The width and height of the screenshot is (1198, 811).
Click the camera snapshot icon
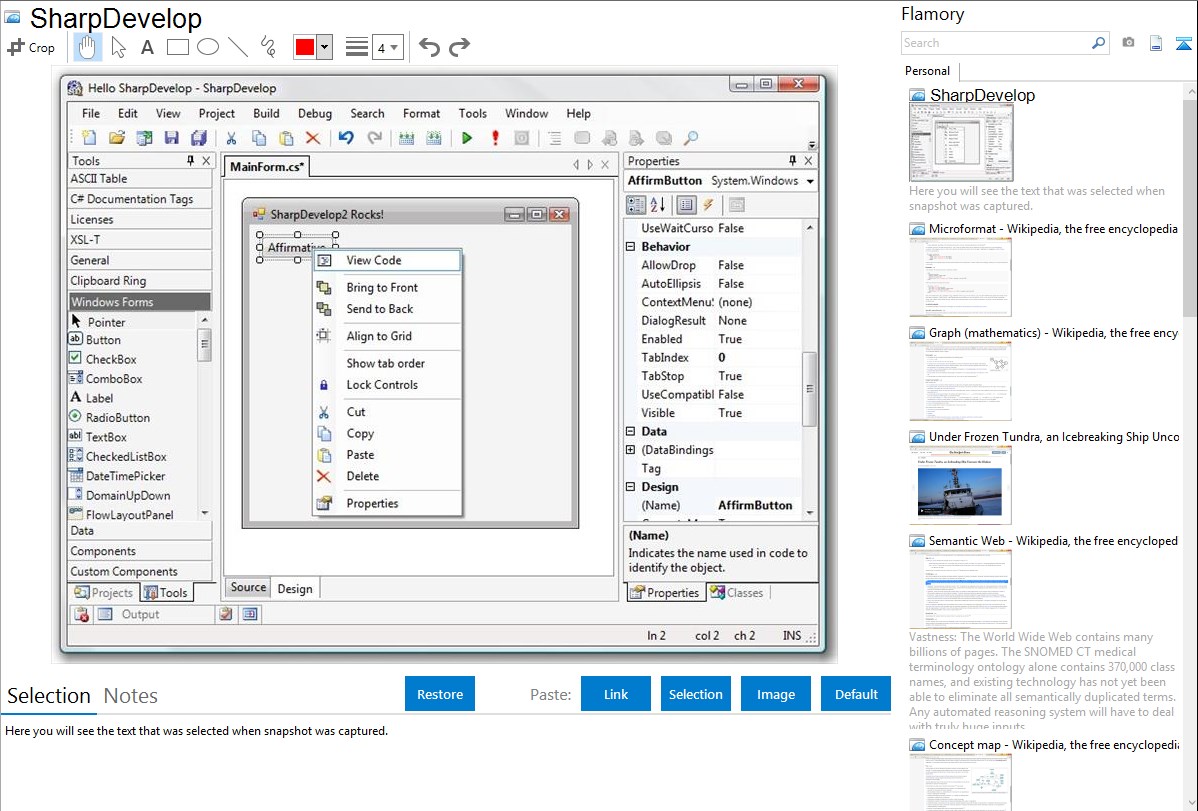1128,43
